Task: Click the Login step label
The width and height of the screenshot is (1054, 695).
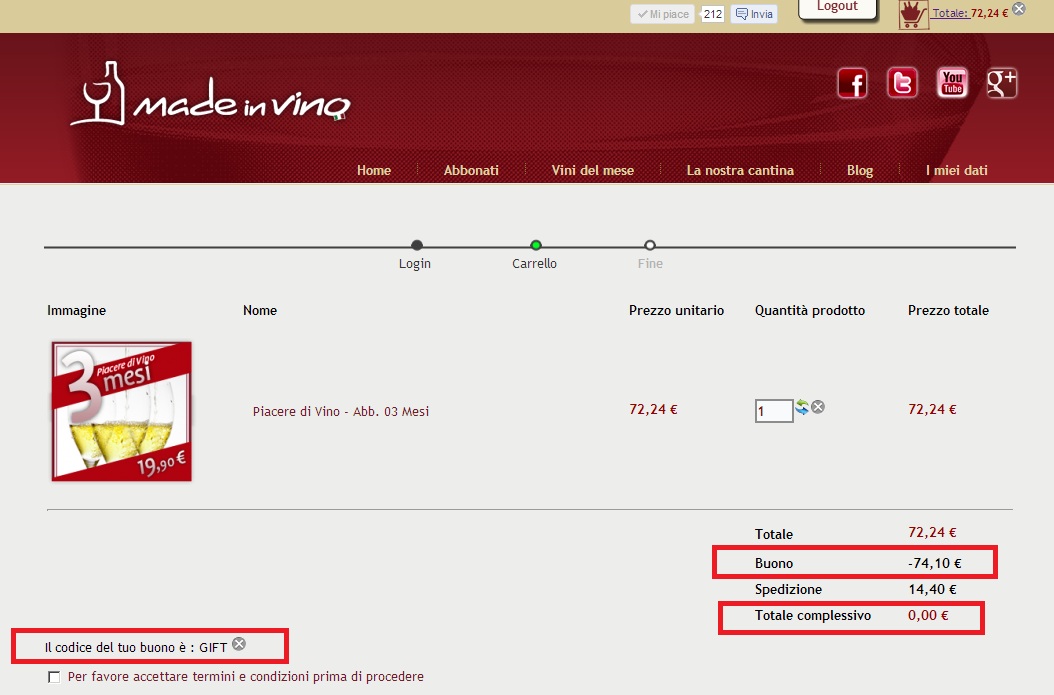Action: pyautogui.click(x=415, y=263)
